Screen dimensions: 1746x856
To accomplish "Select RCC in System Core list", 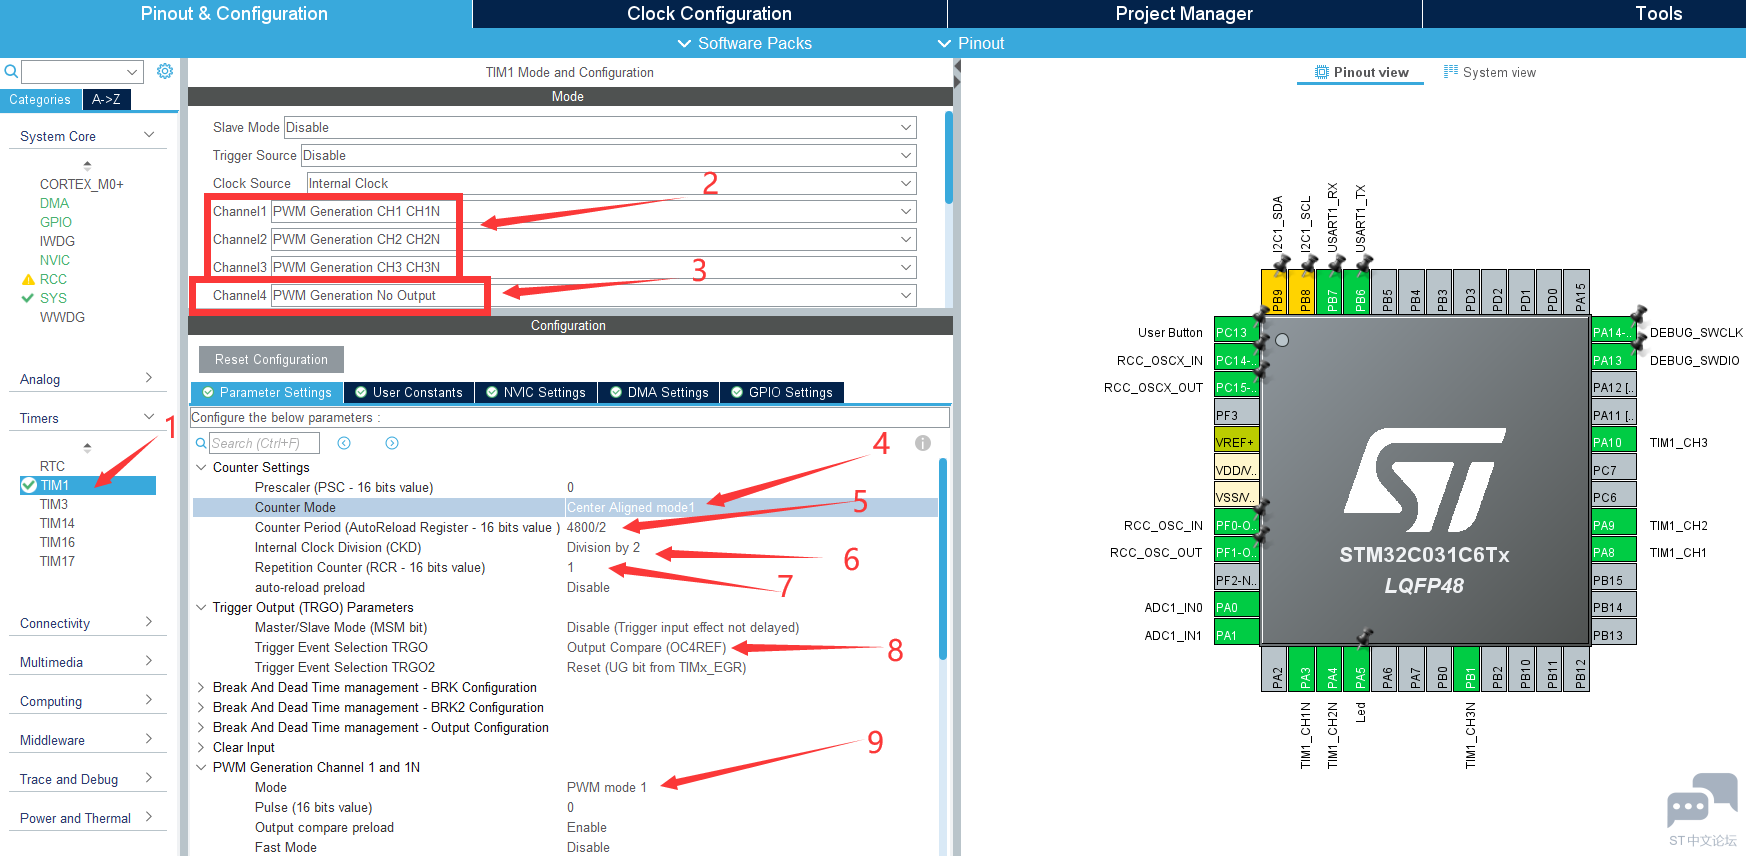I will (x=53, y=279).
